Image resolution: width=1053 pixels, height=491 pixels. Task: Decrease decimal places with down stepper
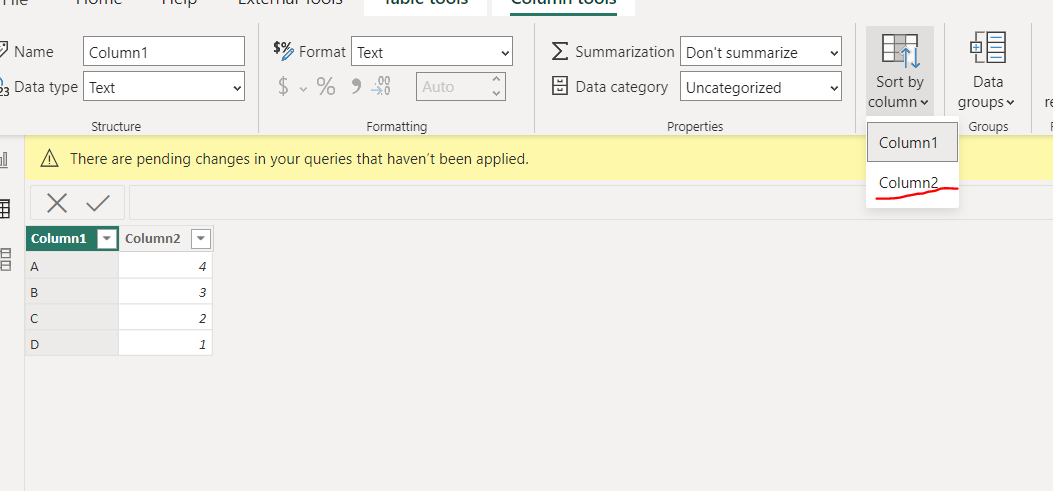tap(496, 94)
